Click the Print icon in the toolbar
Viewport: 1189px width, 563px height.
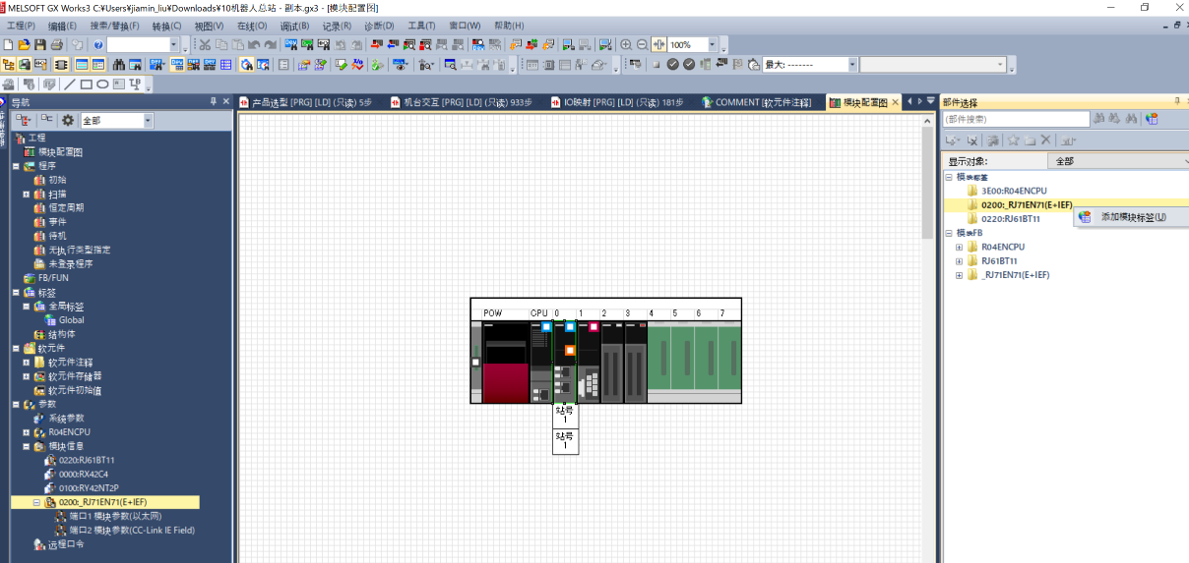tap(56, 45)
